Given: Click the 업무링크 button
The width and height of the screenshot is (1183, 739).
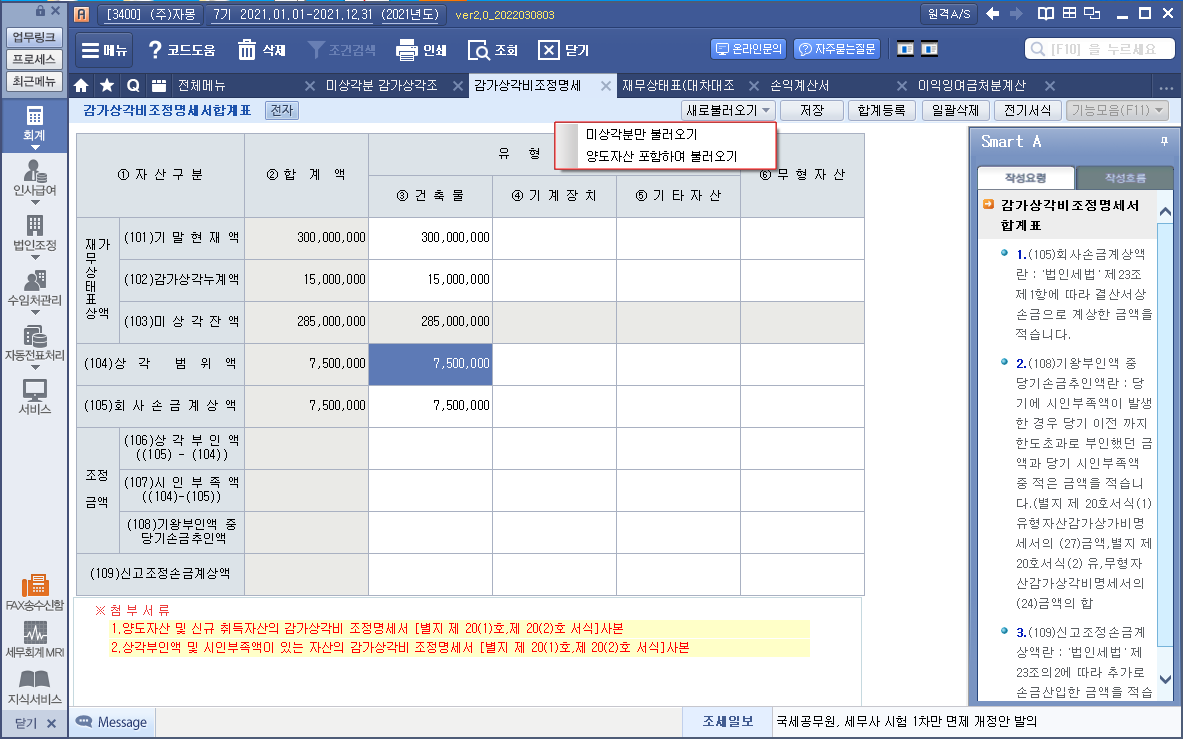Looking at the screenshot, I should [x=34, y=37].
